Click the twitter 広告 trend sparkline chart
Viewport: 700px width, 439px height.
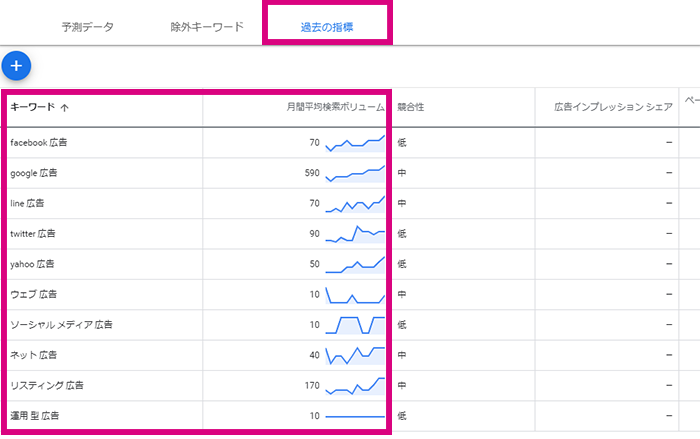(x=355, y=234)
